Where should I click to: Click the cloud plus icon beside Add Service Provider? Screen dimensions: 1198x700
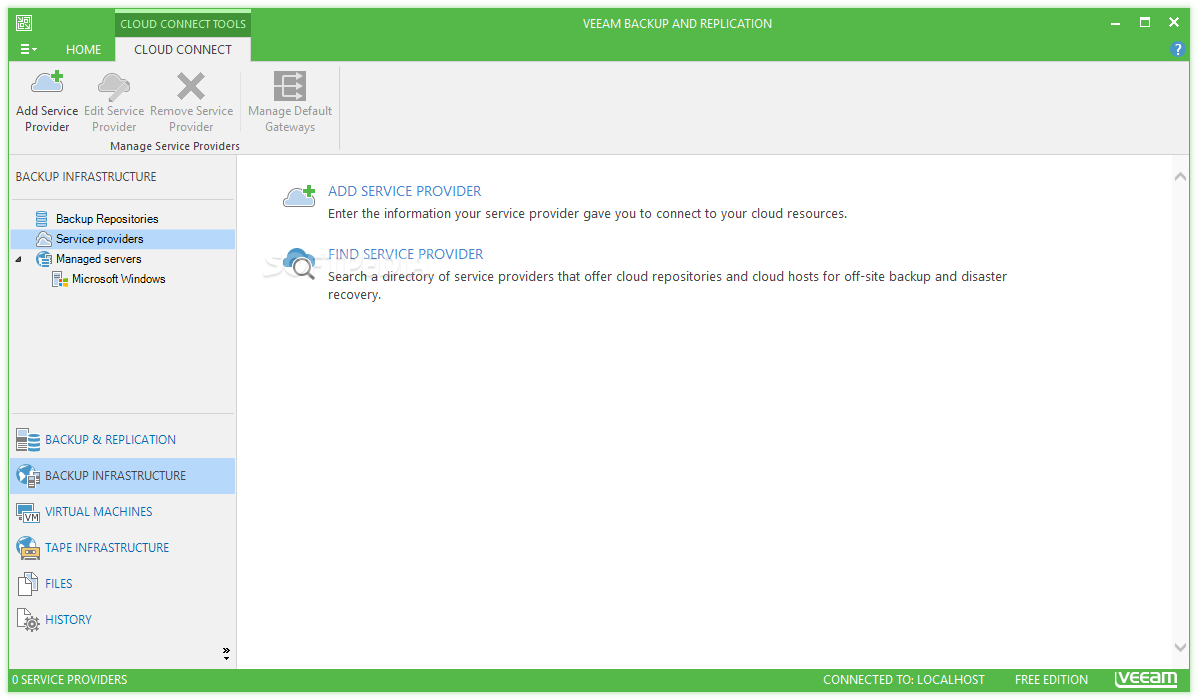click(300, 196)
